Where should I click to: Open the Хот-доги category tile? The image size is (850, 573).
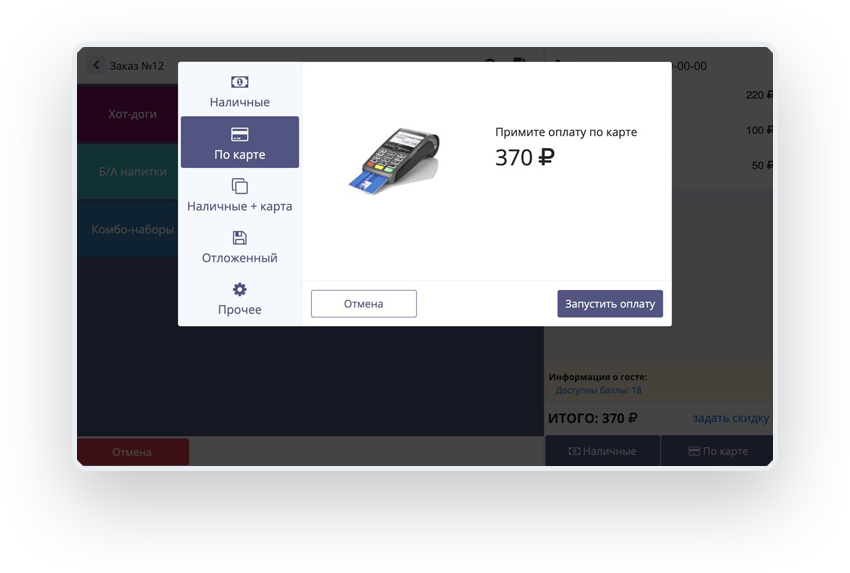coord(128,114)
